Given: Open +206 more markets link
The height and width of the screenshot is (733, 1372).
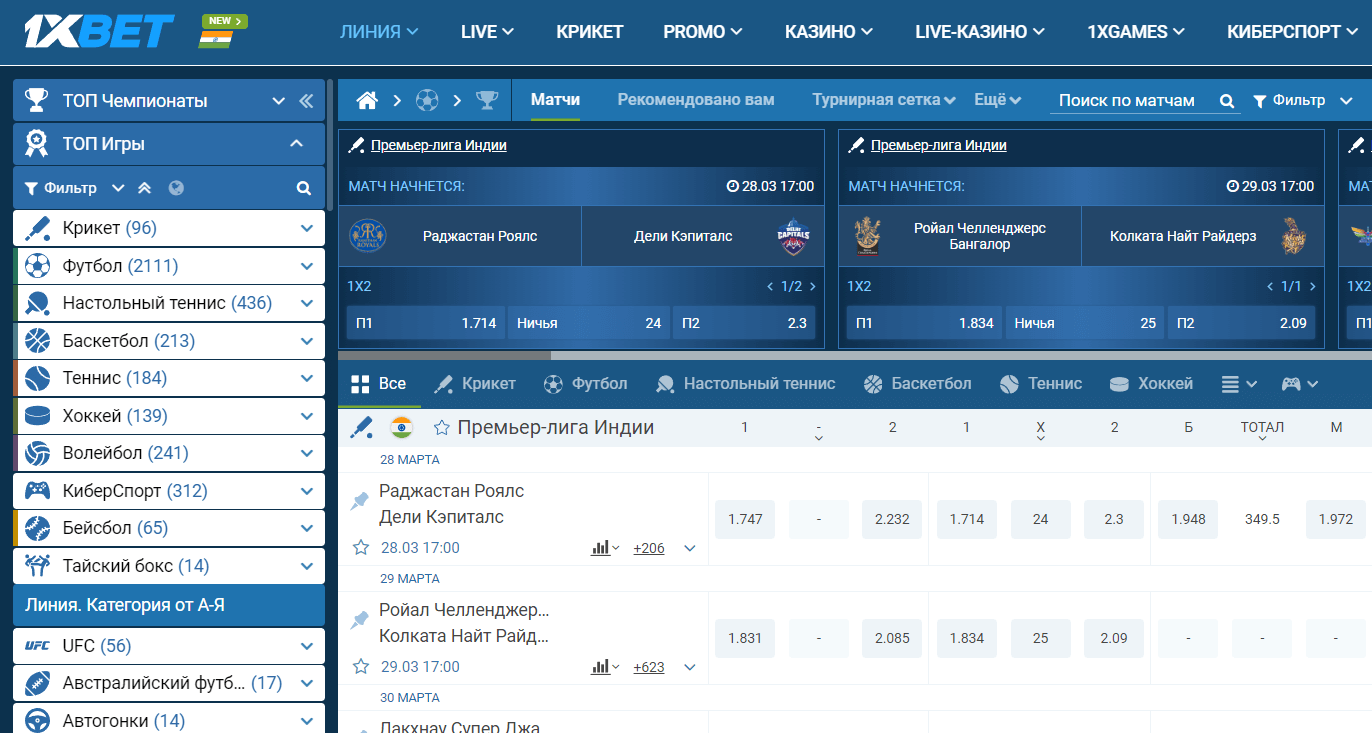Looking at the screenshot, I should point(648,548).
